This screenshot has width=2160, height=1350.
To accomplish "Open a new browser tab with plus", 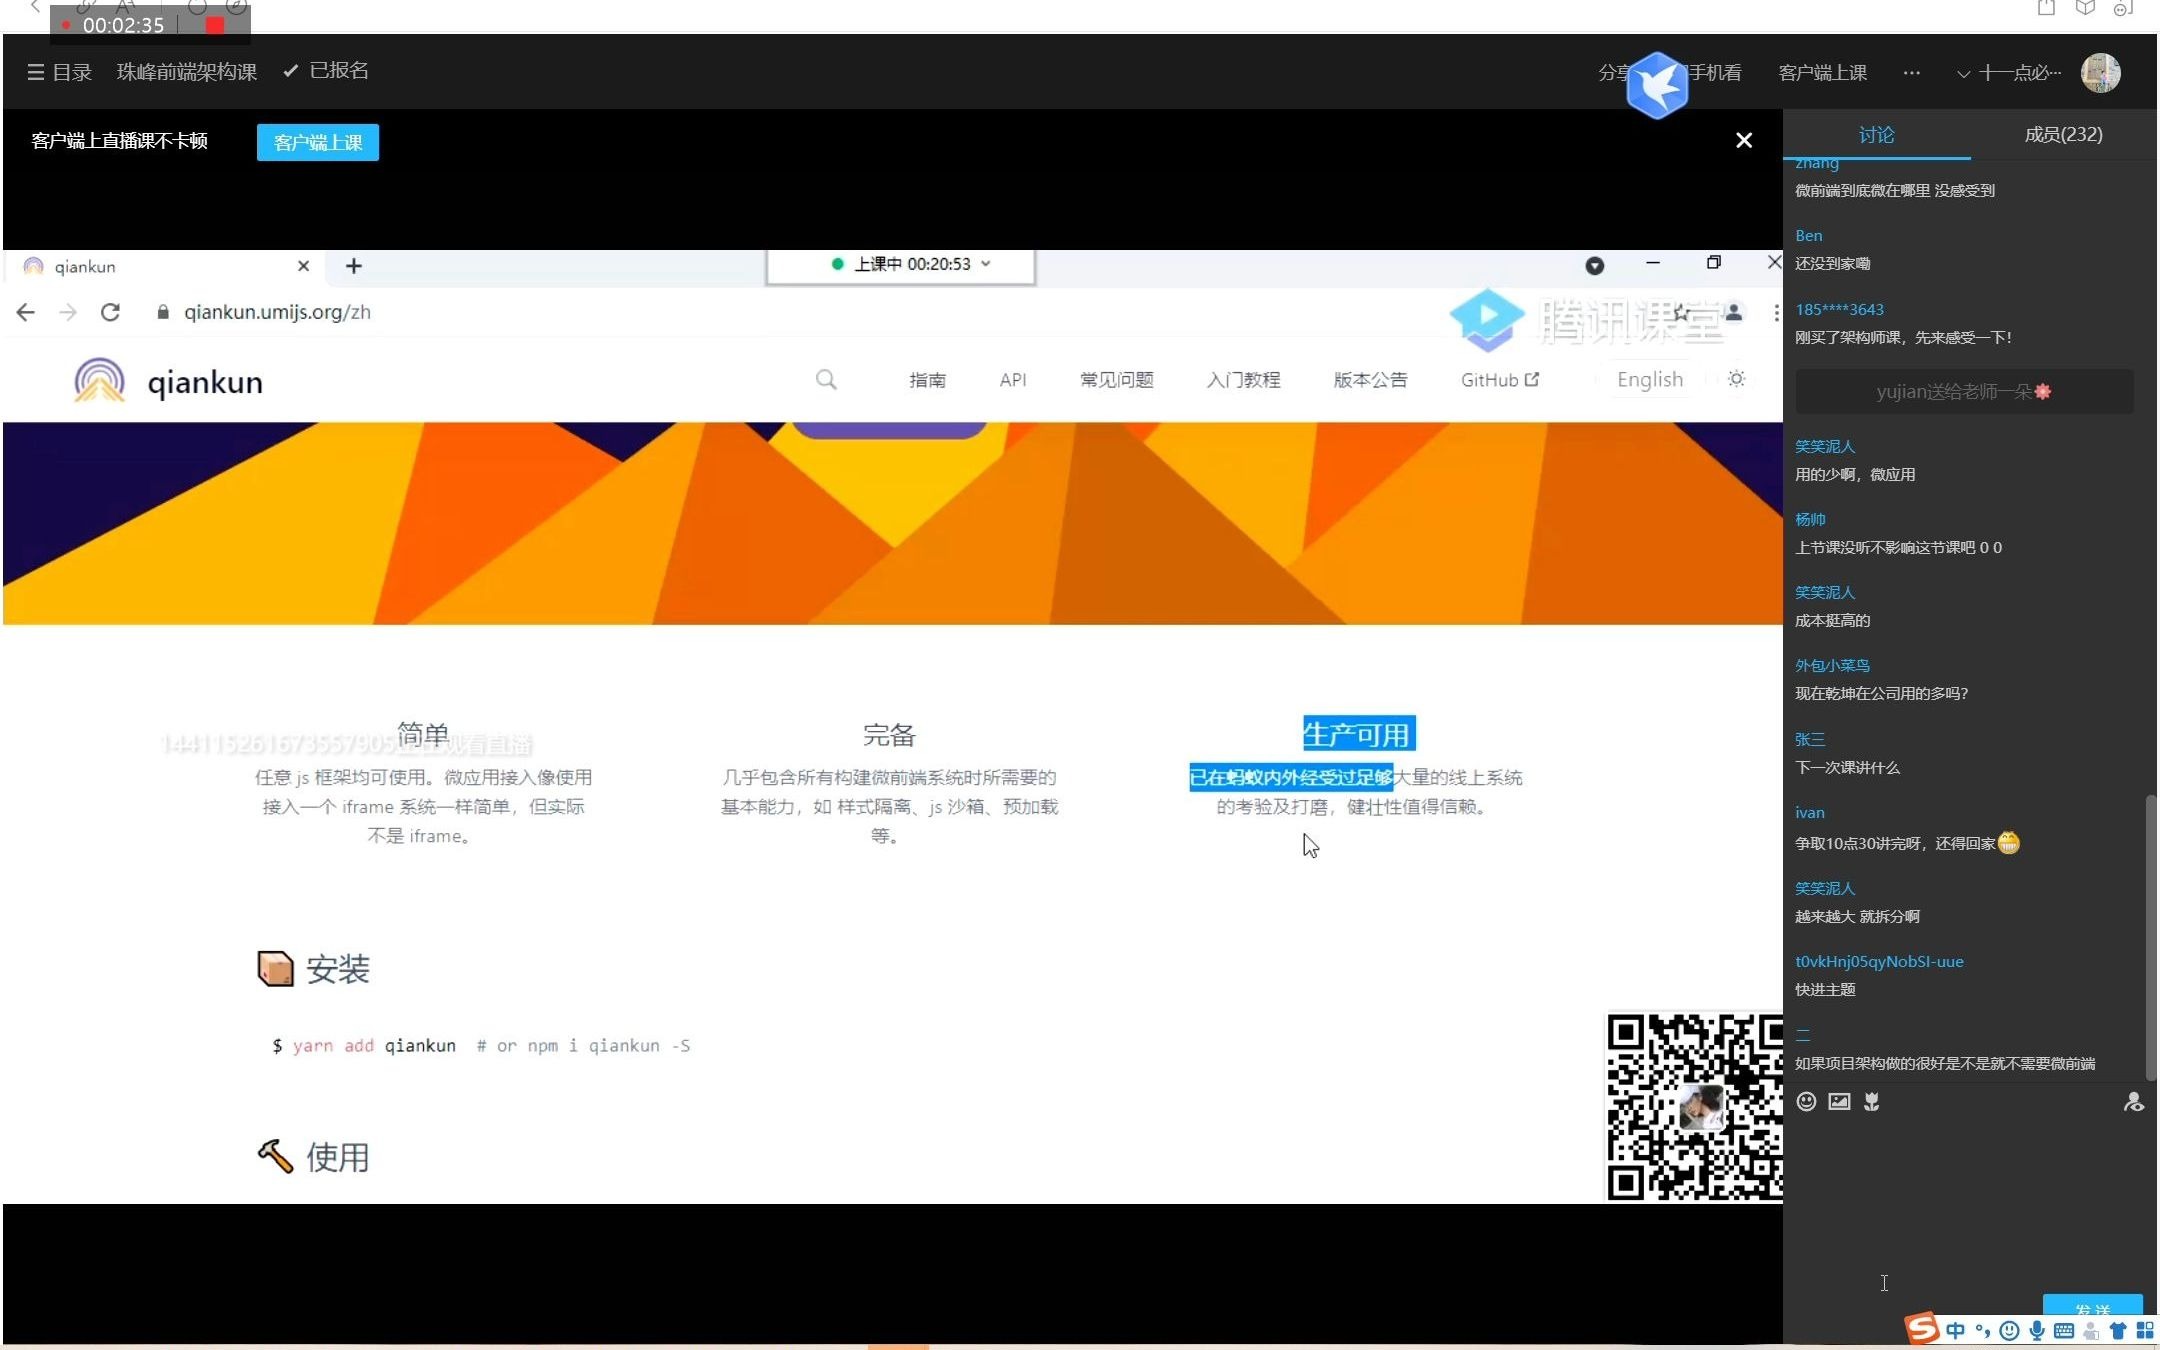I will tap(353, 266).
